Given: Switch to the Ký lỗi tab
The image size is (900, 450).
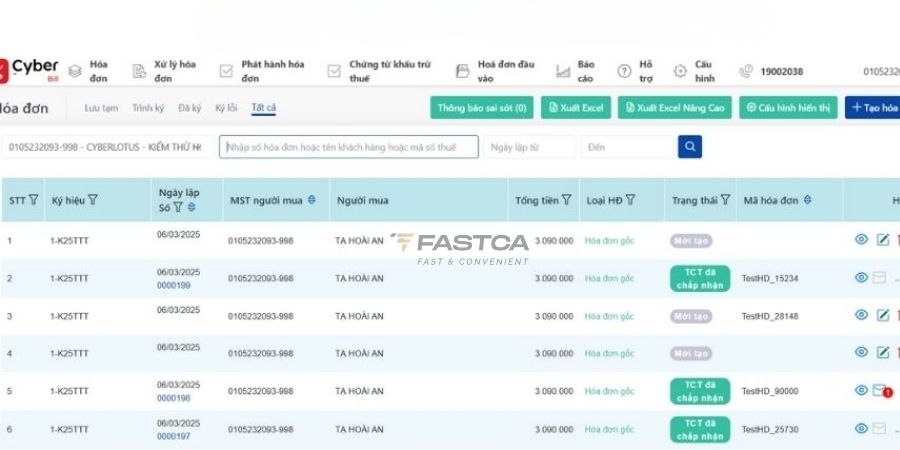Looking at the screenshot, I should click(226, 108).
